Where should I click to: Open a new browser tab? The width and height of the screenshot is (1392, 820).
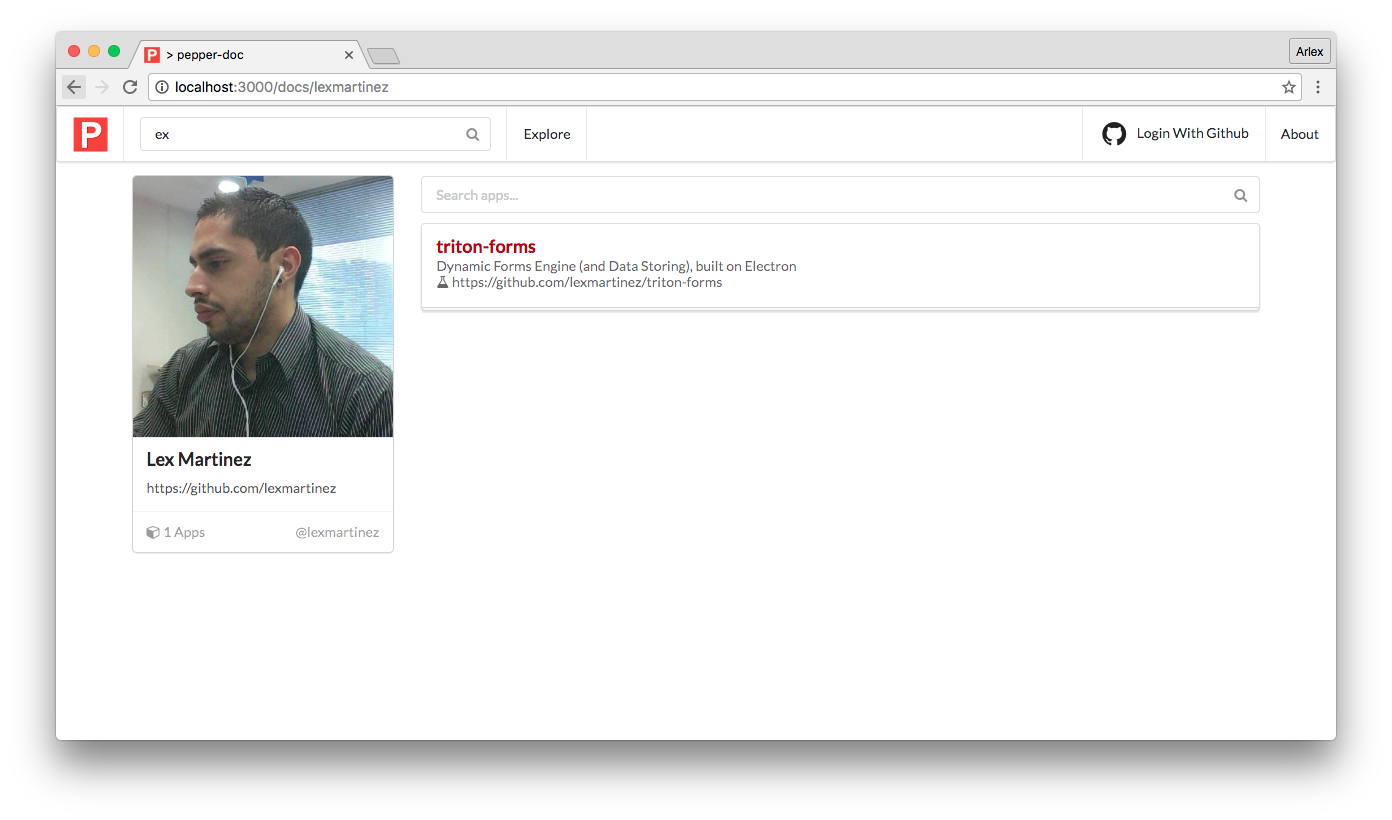click(384, 56)
